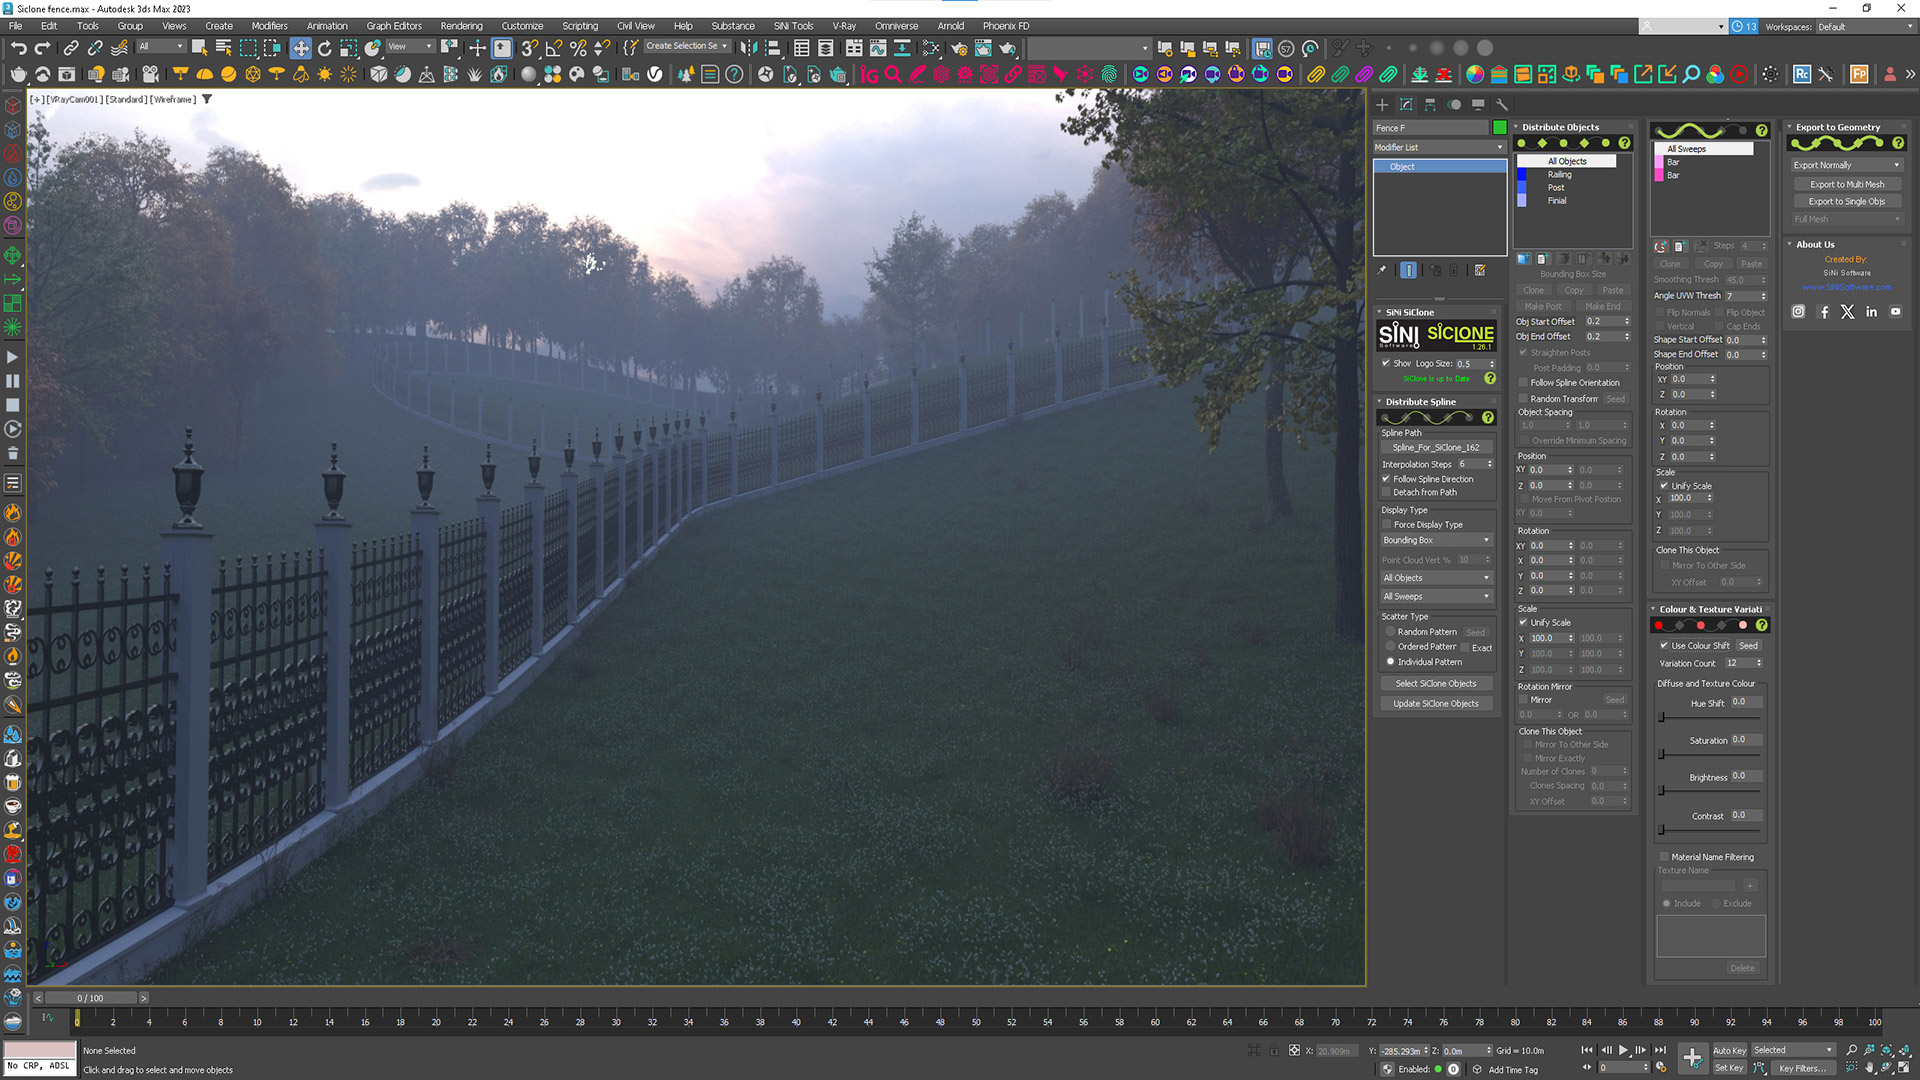1920x1080 pixels.
Task: Open the Utilities wrench panel icon
Action: (1501, 104)
